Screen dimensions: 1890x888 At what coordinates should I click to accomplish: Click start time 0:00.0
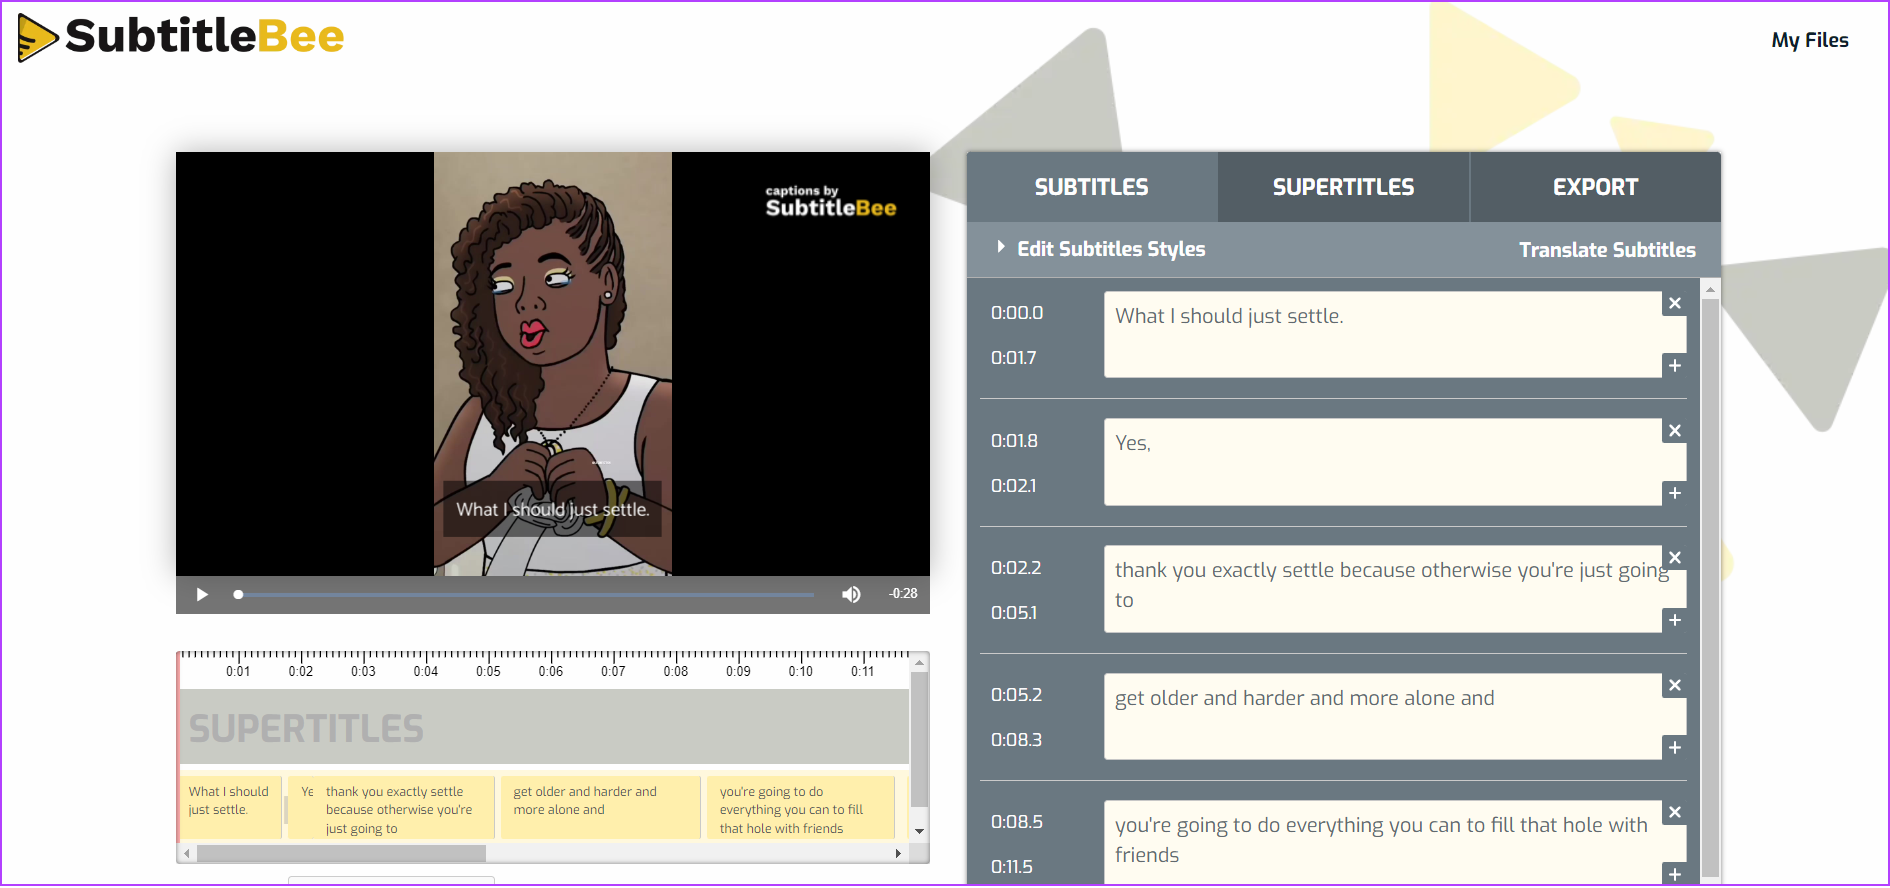[x=1017, y=313]
